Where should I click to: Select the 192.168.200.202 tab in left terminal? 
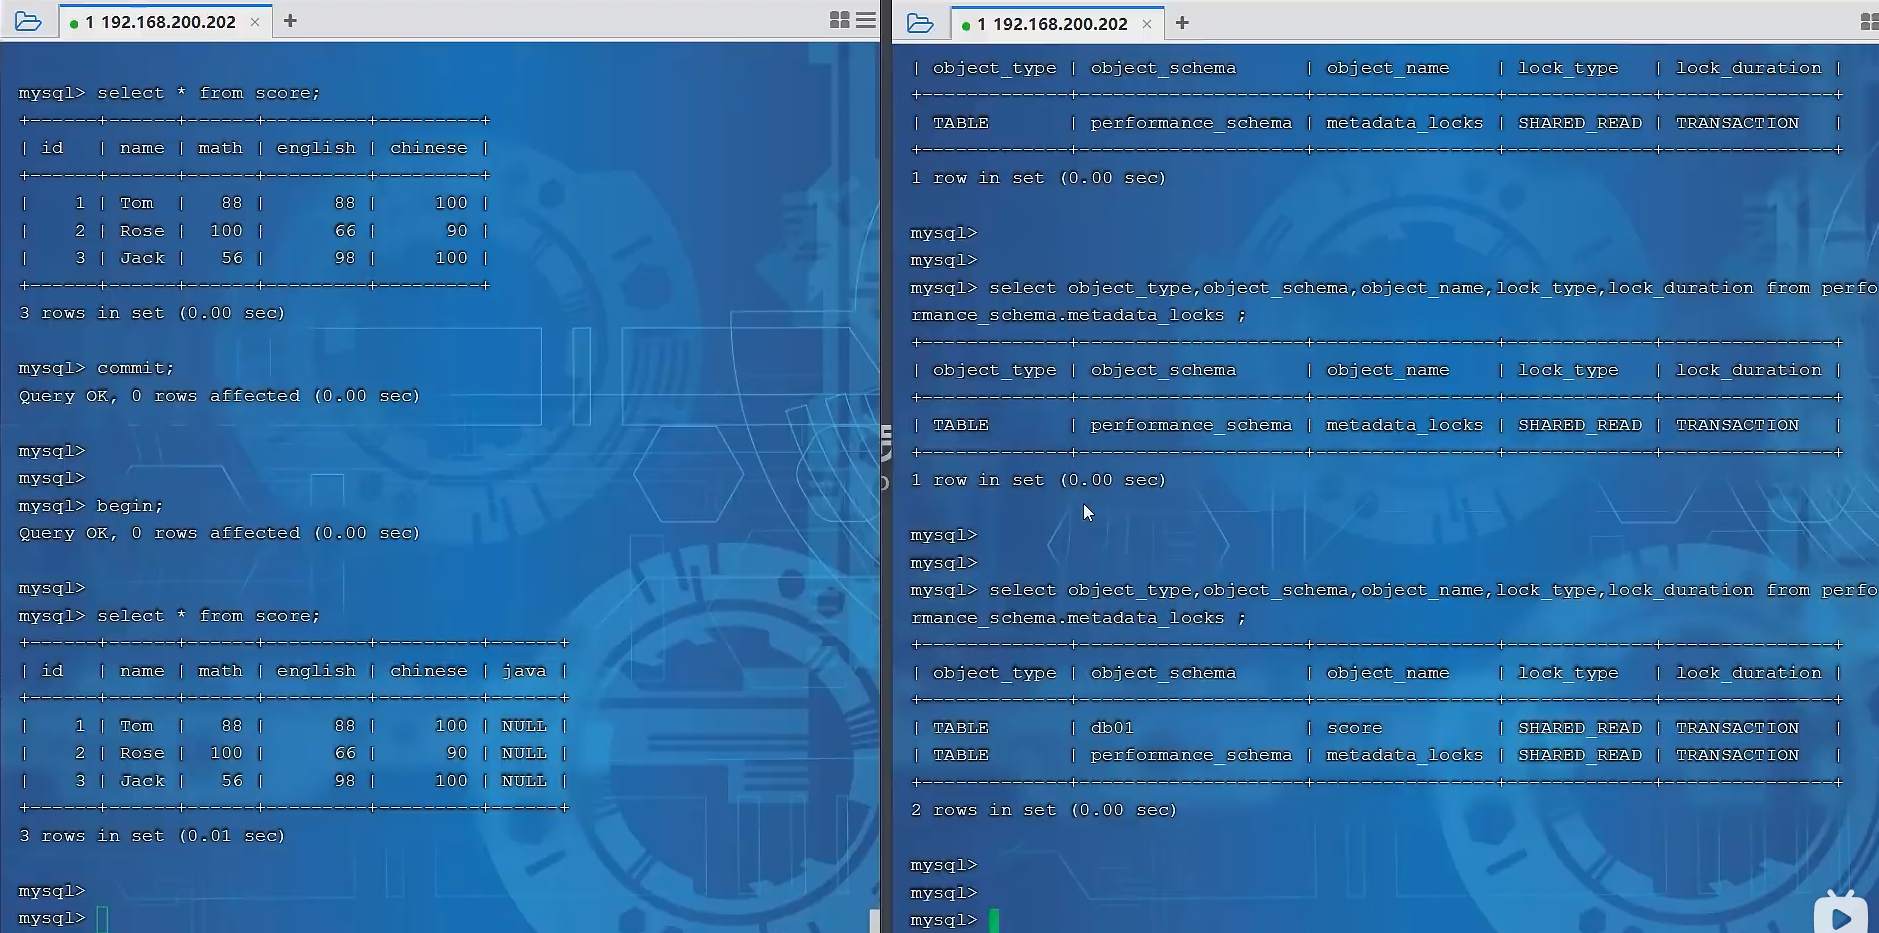click(160, 22)
